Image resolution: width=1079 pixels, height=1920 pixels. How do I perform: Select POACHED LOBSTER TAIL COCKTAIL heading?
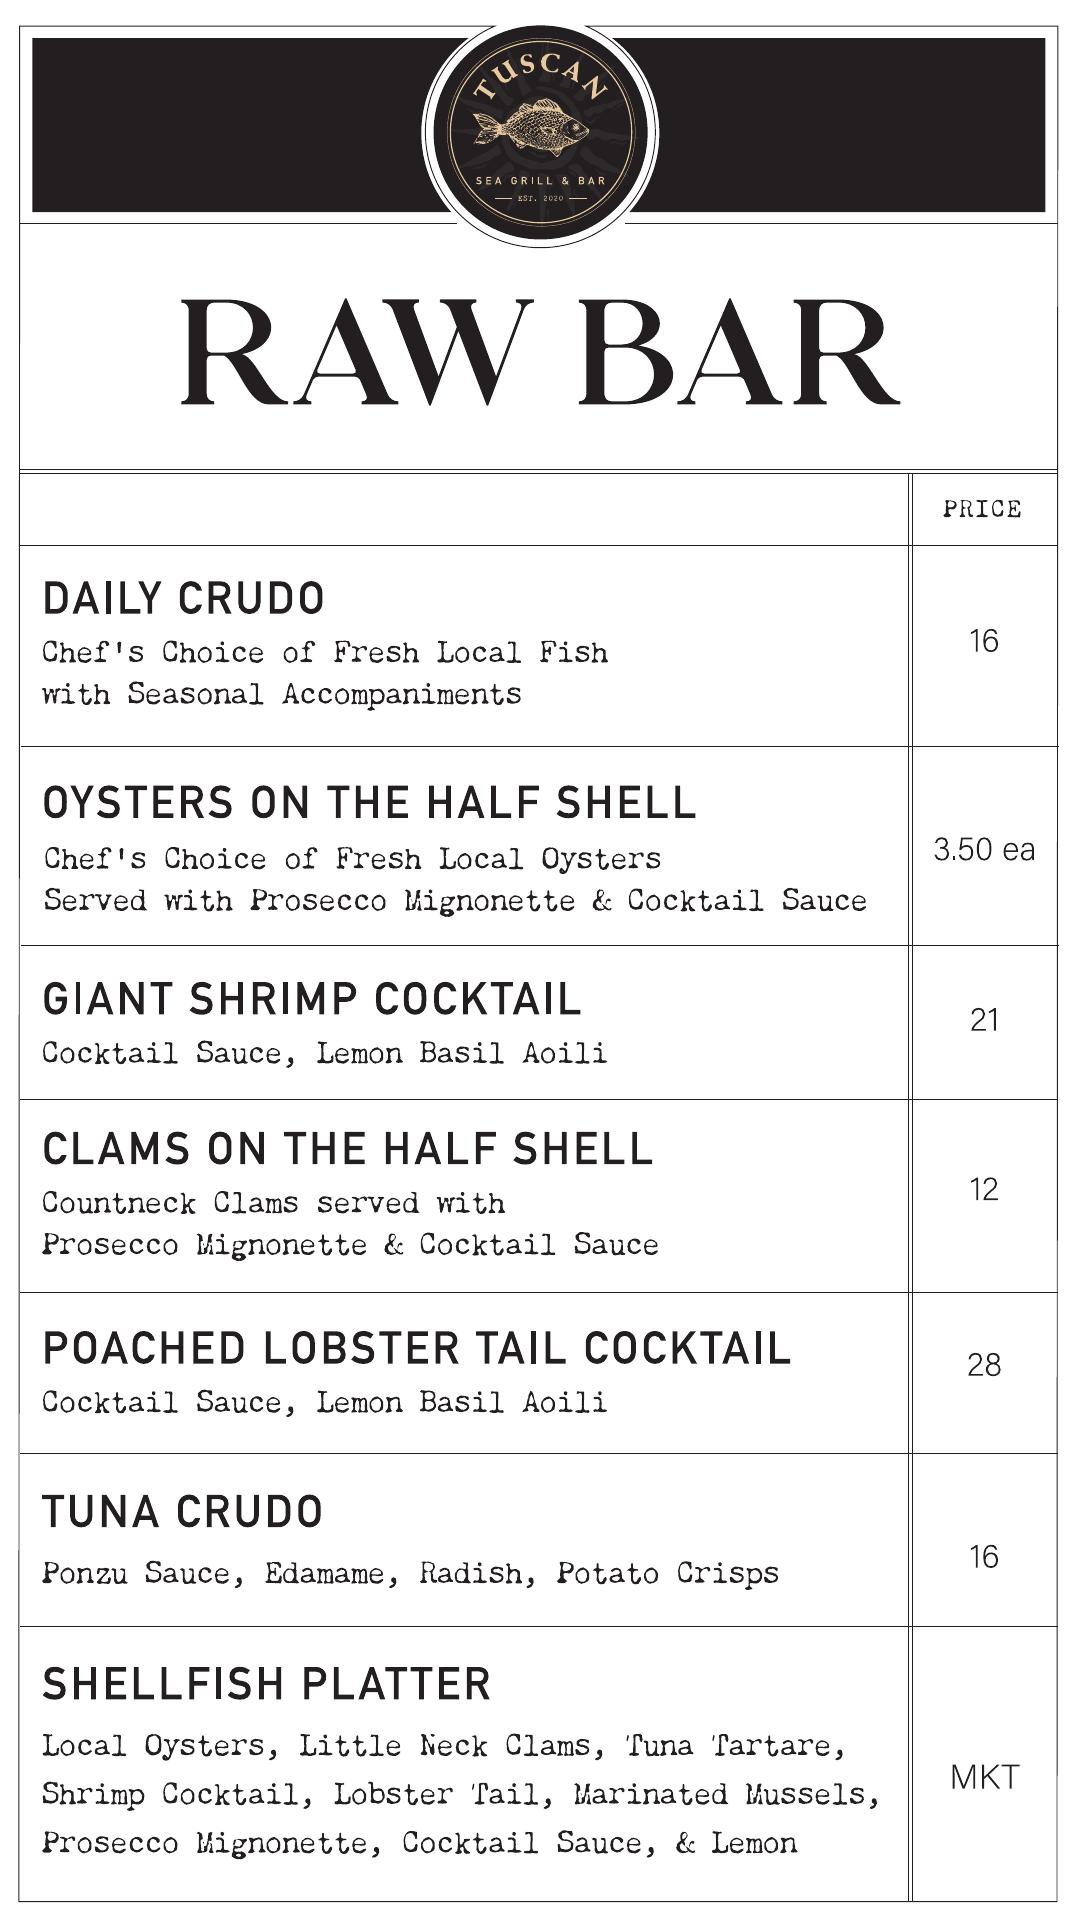pyautogui.click(x=417, y=1348)
